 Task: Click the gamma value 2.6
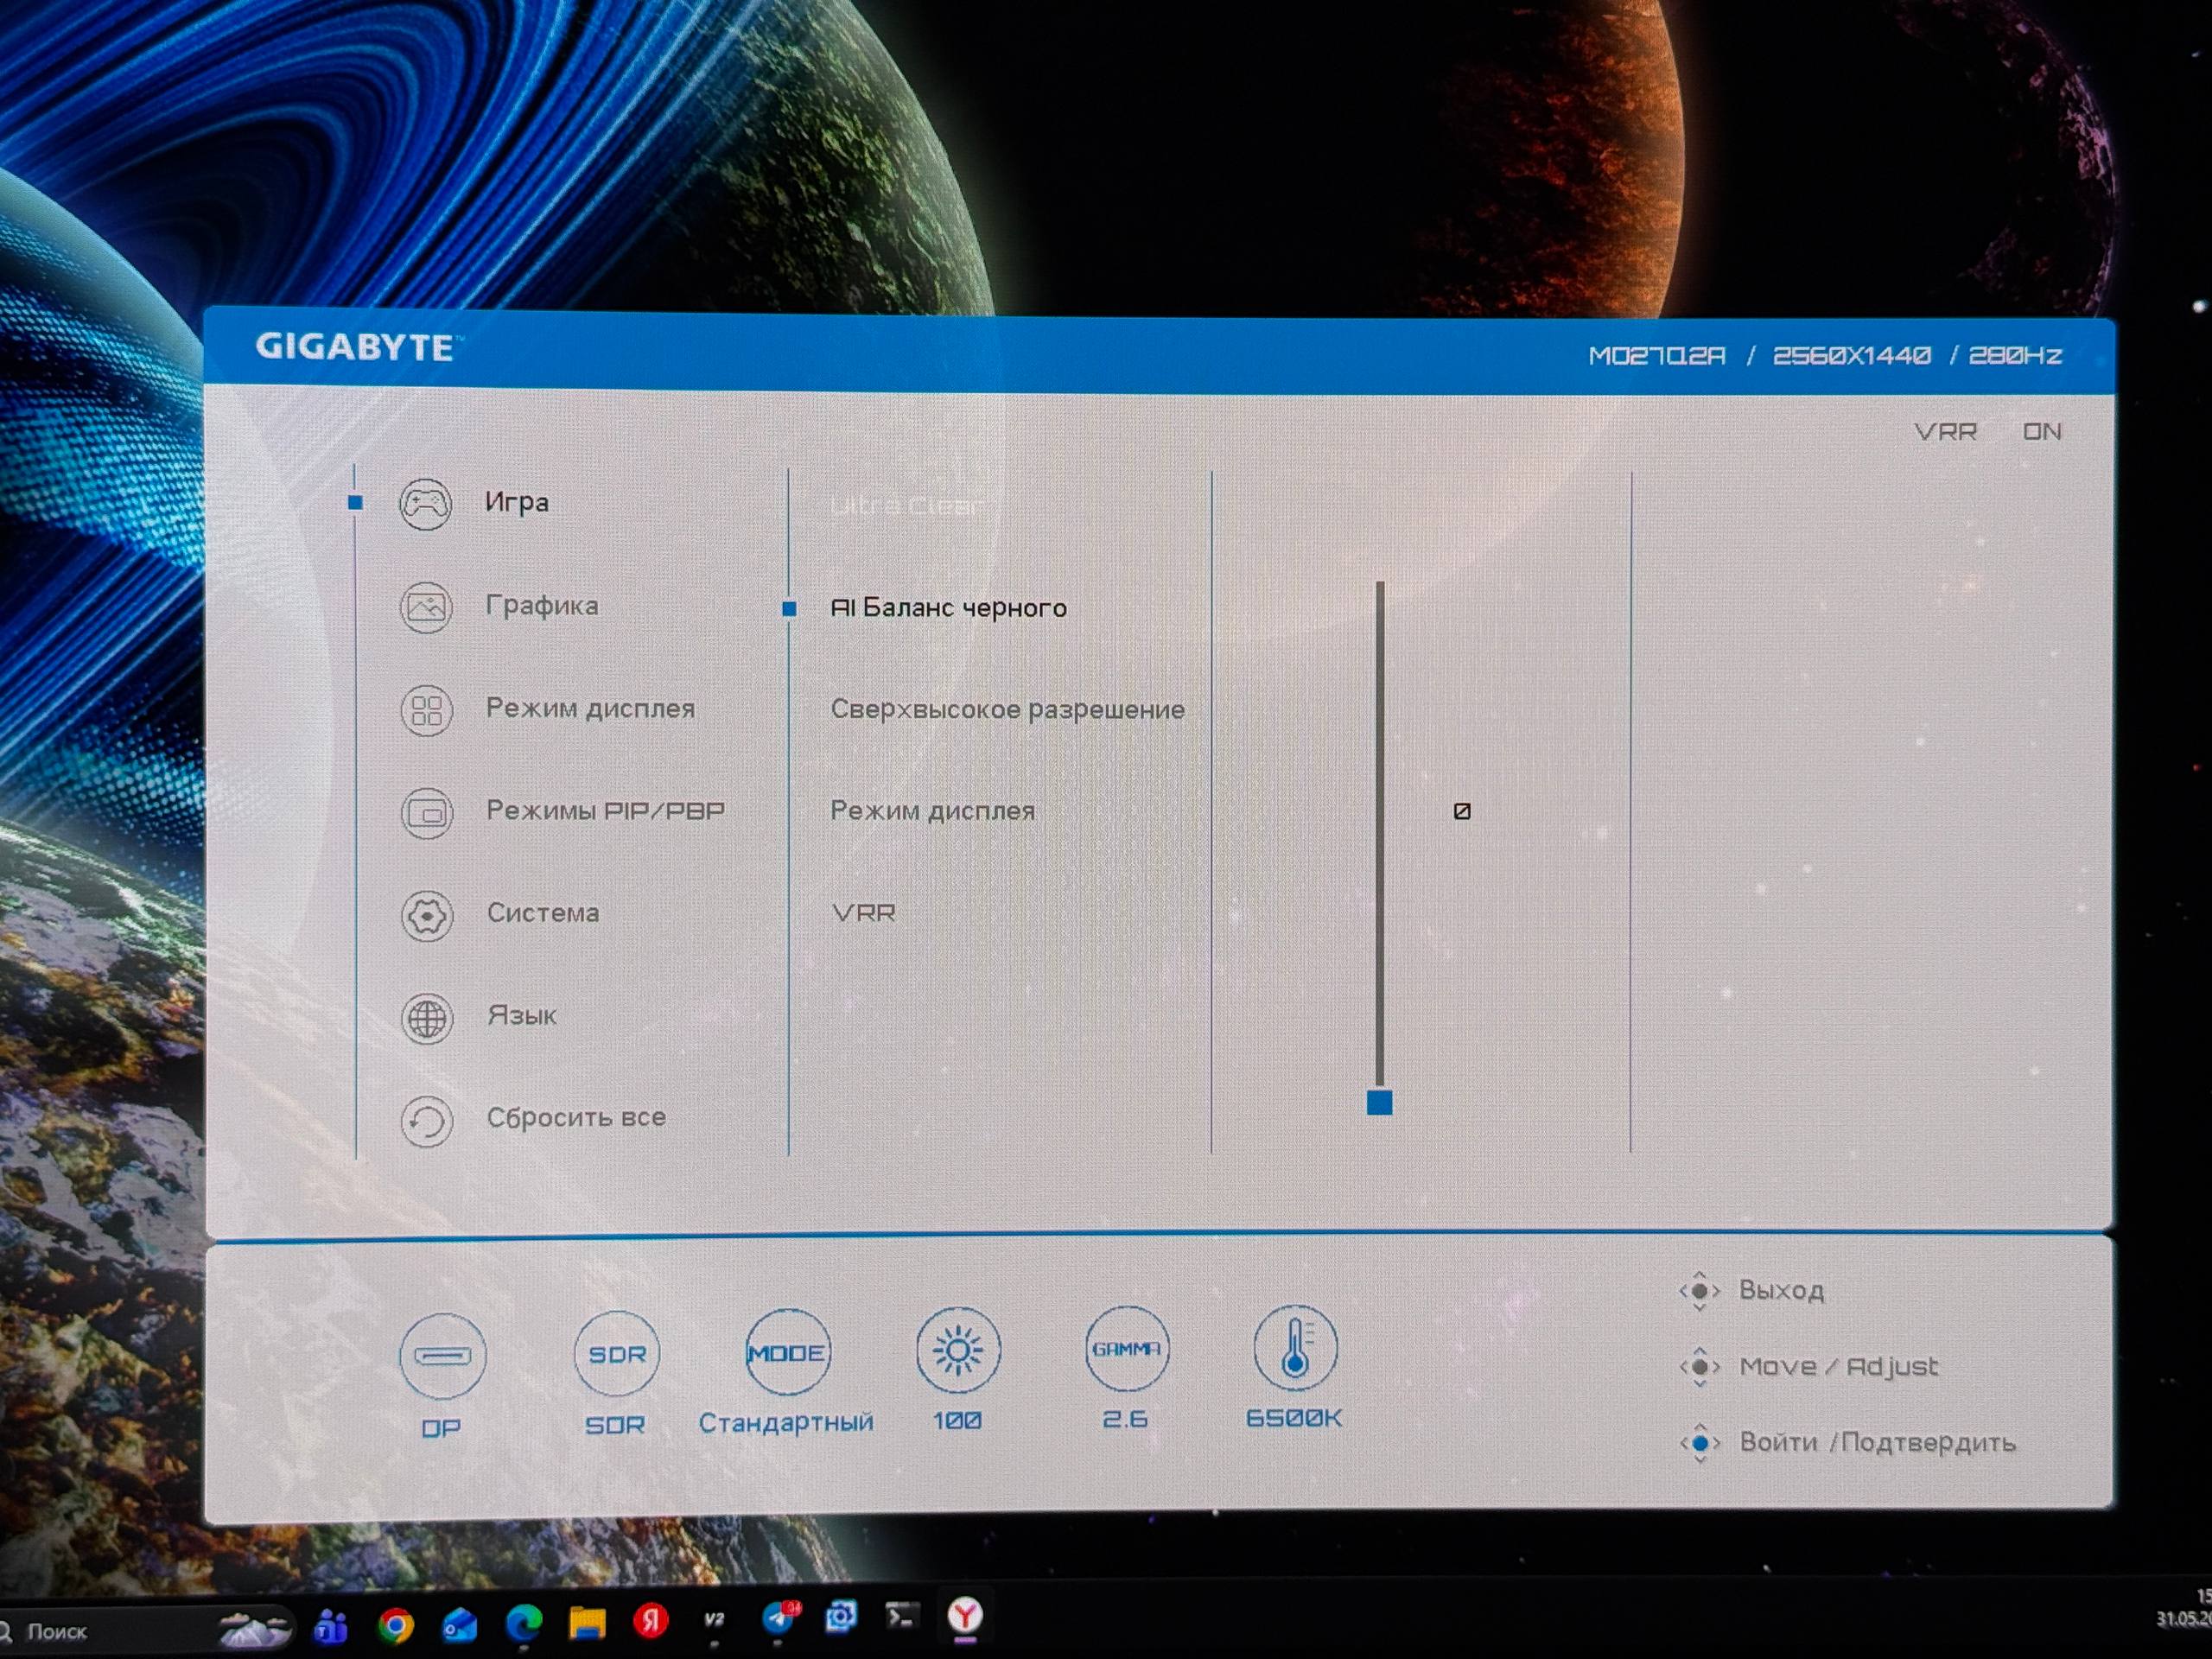coord(1125,1420)
